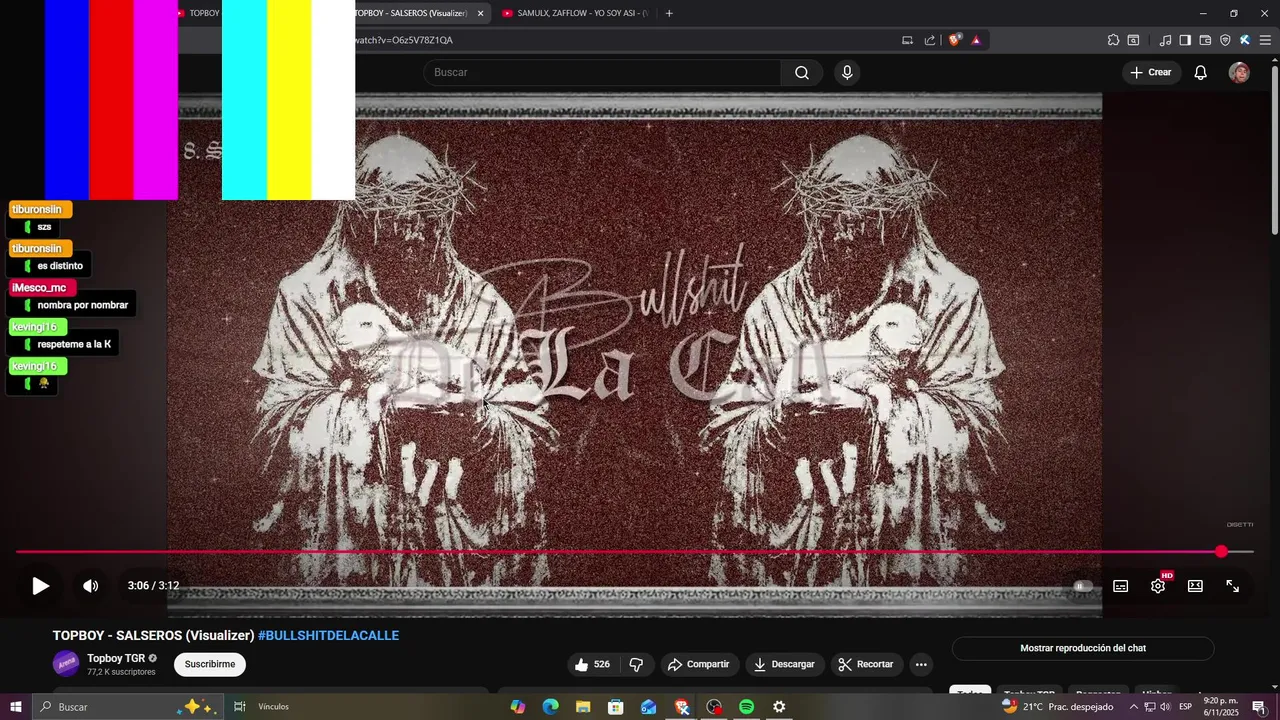Focus the YouTube Buscar search field
1280x720 pixels.
602,72
